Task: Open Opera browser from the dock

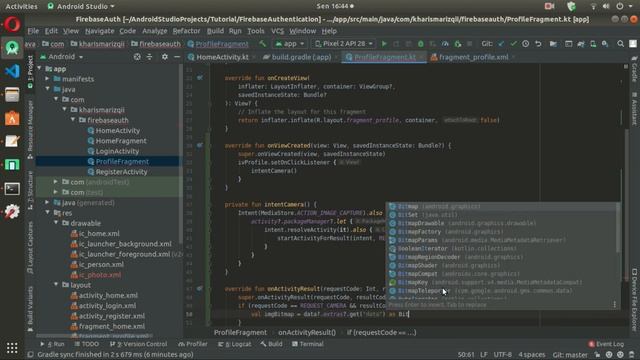Action: [x=12, y=24]
